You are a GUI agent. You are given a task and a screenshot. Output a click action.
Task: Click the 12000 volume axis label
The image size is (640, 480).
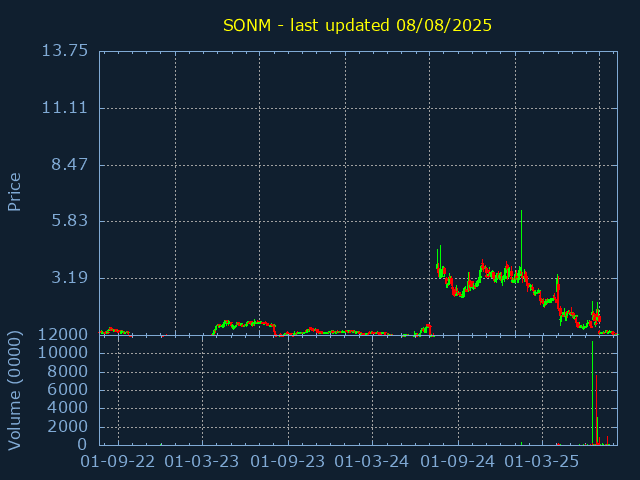click(62, 335)
